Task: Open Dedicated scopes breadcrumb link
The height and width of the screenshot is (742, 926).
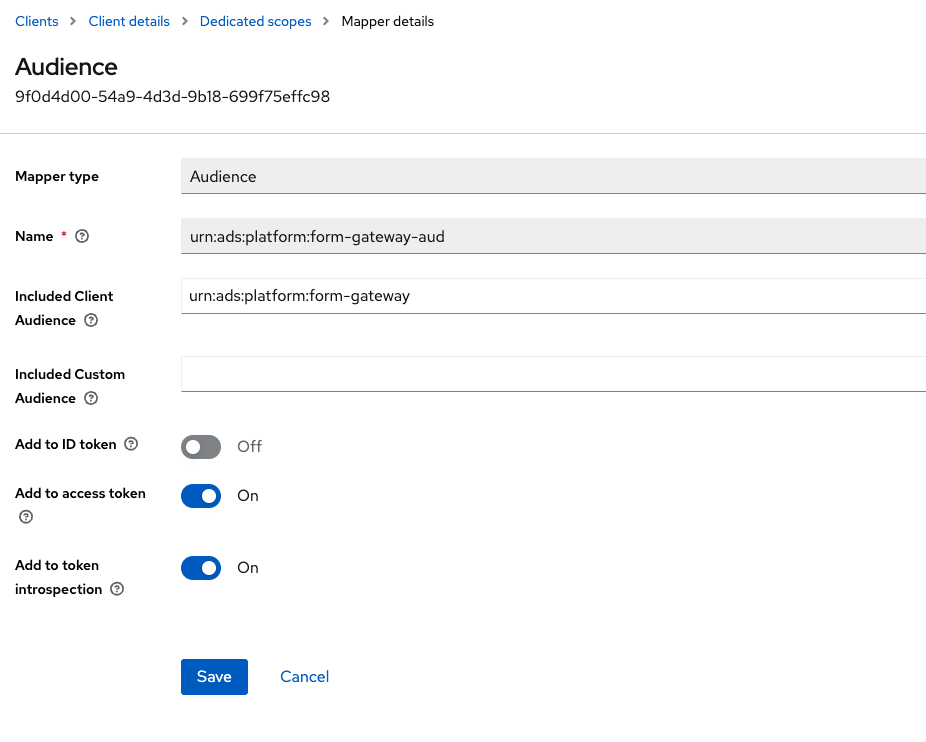Action: click(x=255, y=21)
